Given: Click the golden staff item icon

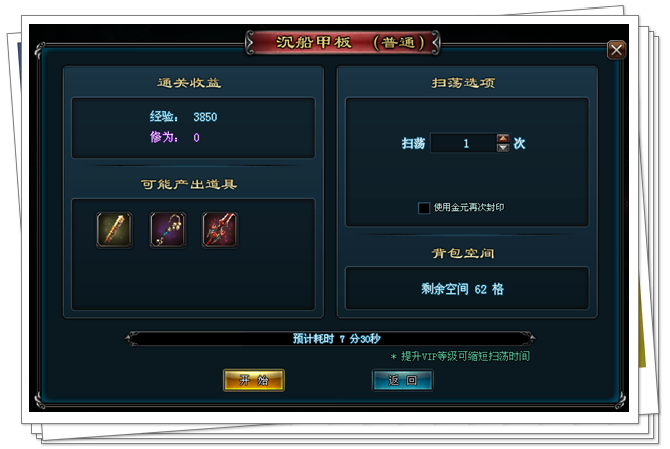Looking at the screenshot, I should (114, 230).
